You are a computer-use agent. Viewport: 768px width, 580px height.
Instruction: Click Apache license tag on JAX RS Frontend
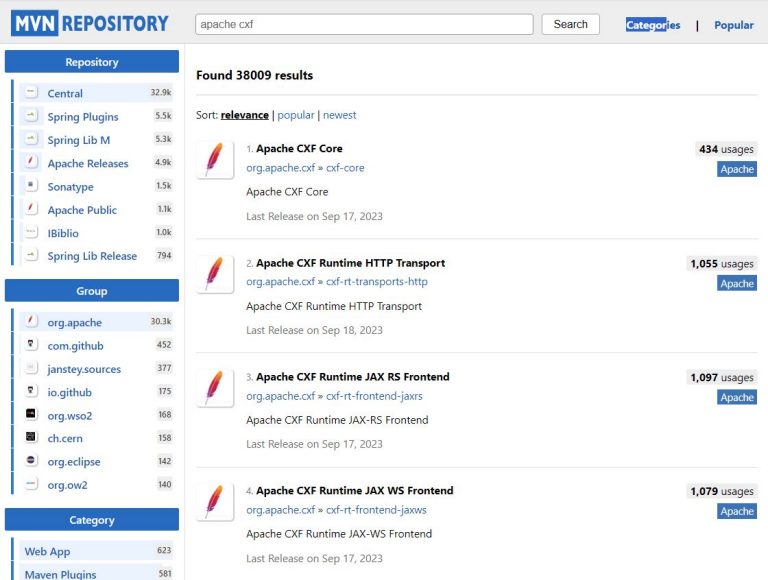point(737,397)
